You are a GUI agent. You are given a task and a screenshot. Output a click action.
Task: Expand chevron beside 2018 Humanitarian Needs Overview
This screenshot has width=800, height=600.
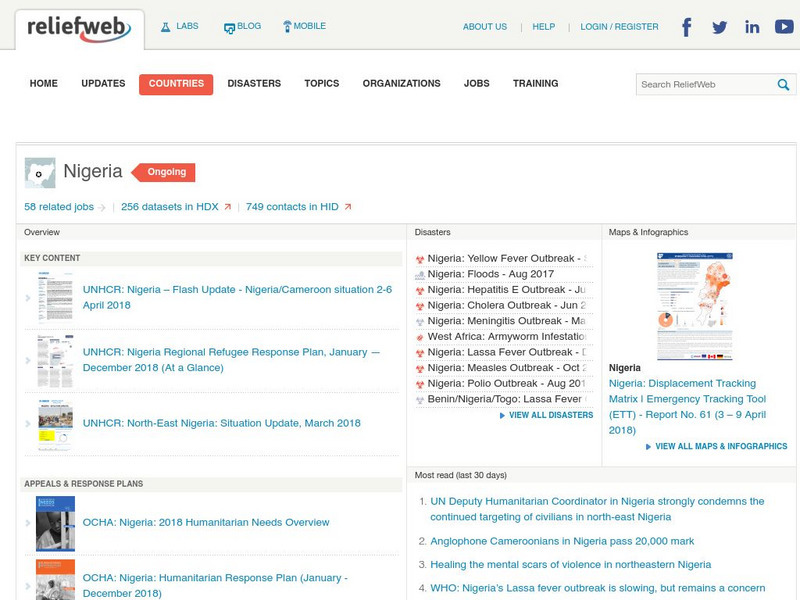[28, 523]
